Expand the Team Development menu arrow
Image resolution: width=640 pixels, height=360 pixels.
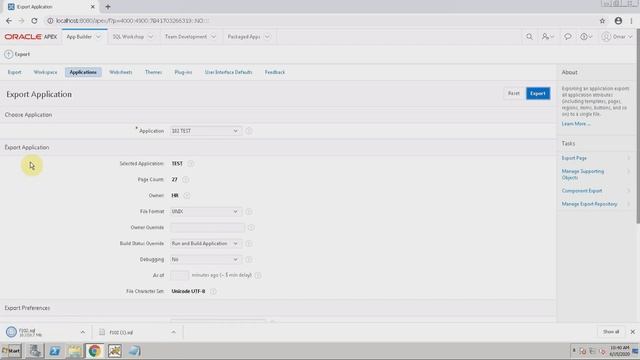[x=213, y=37]
